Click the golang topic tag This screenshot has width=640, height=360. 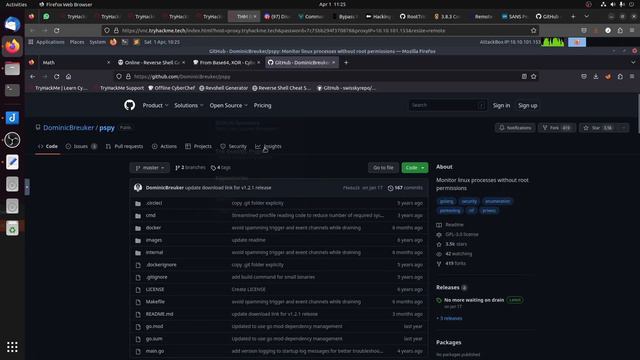447,201
